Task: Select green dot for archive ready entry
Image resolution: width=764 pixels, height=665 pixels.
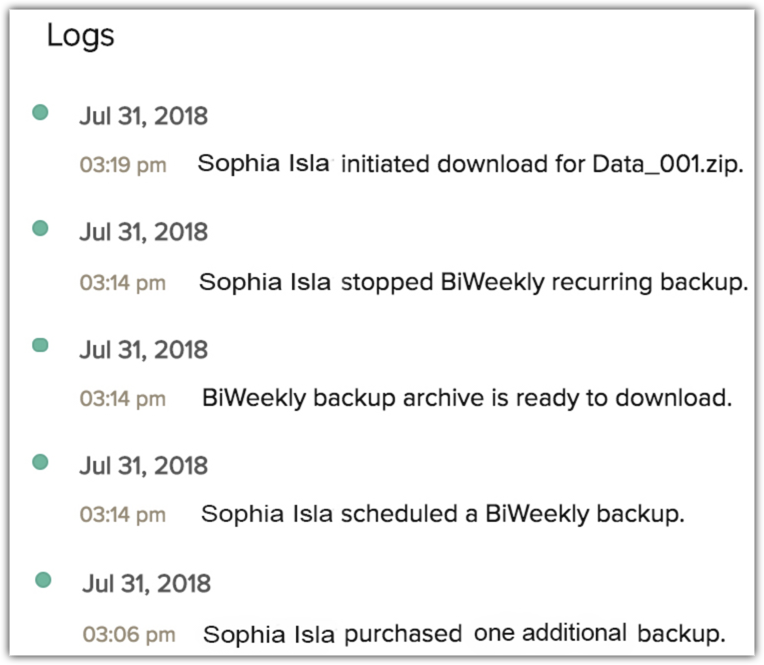Action: click(x=40, y=345)
